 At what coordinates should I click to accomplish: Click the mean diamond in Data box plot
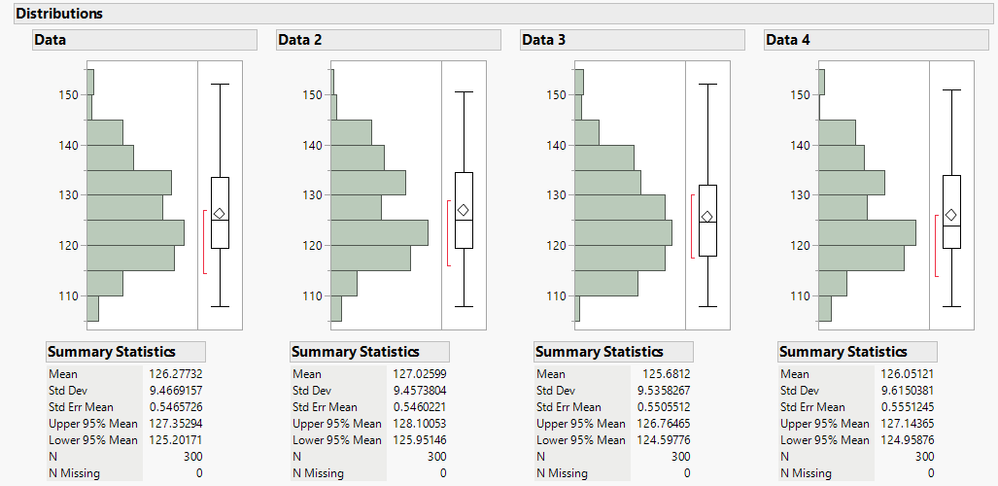coord(220,214)
